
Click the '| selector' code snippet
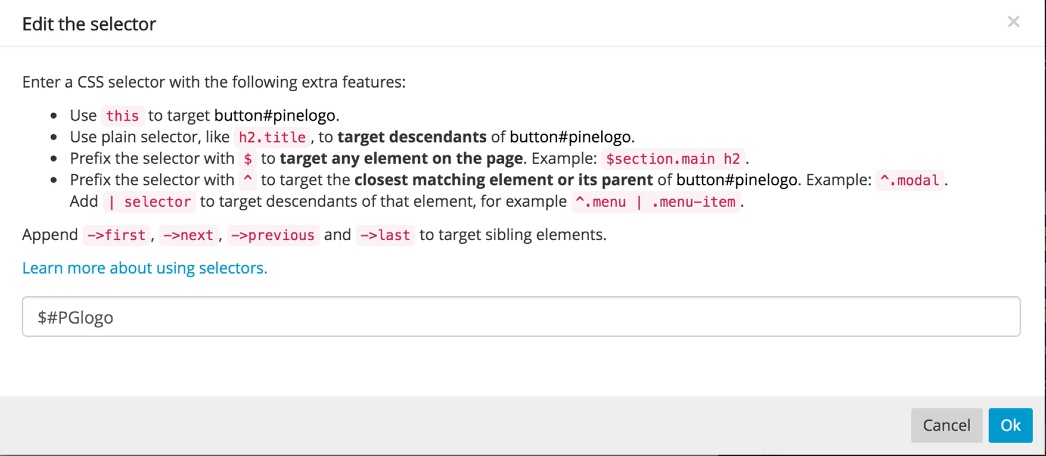149,201
